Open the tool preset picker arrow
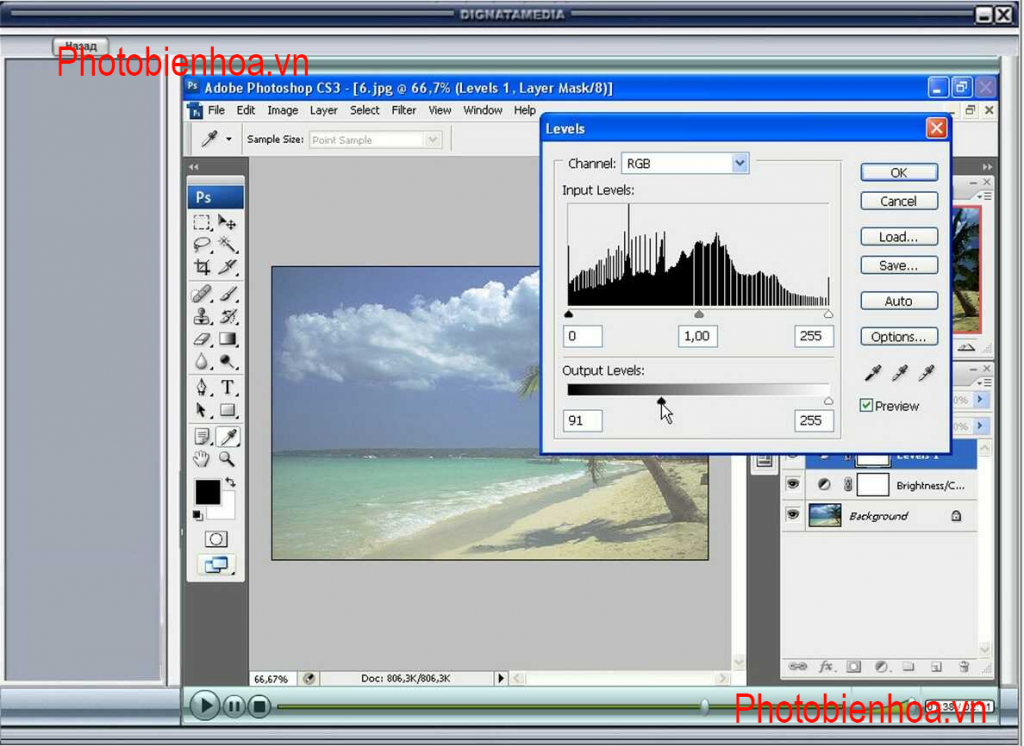The height and width of the screenshot is (746, 1024). pos(229,139)
